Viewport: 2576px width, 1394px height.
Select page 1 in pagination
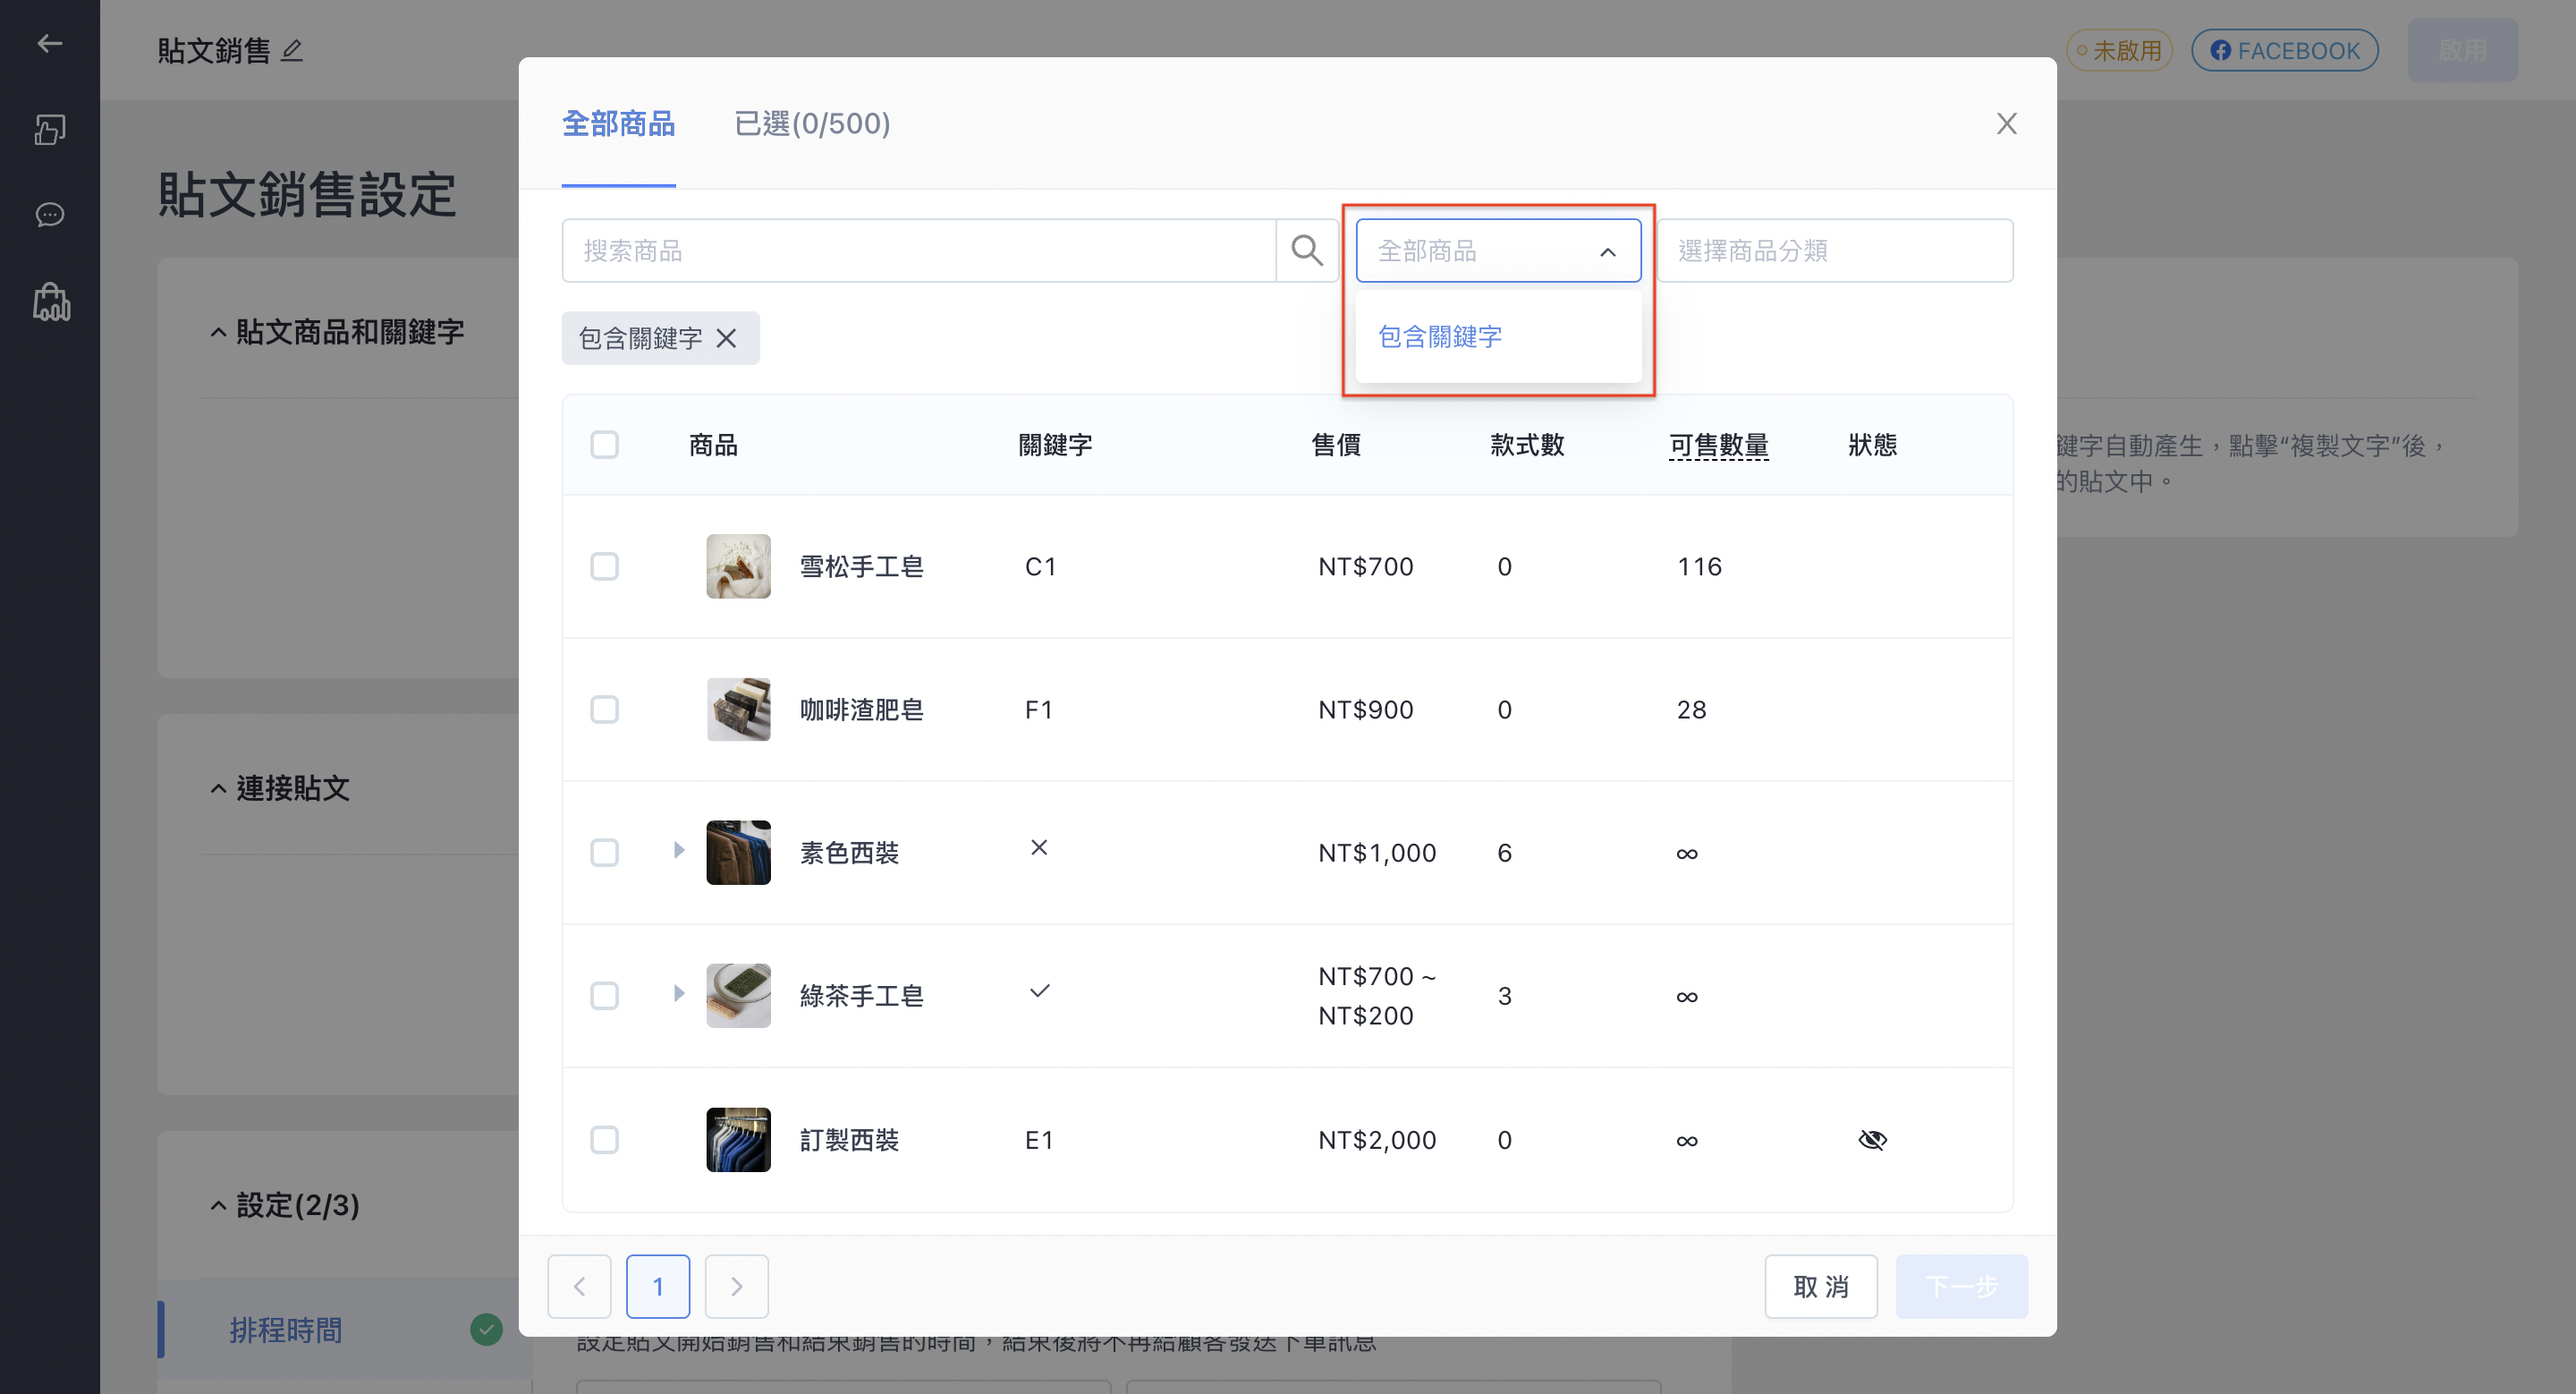point(658,1286)
